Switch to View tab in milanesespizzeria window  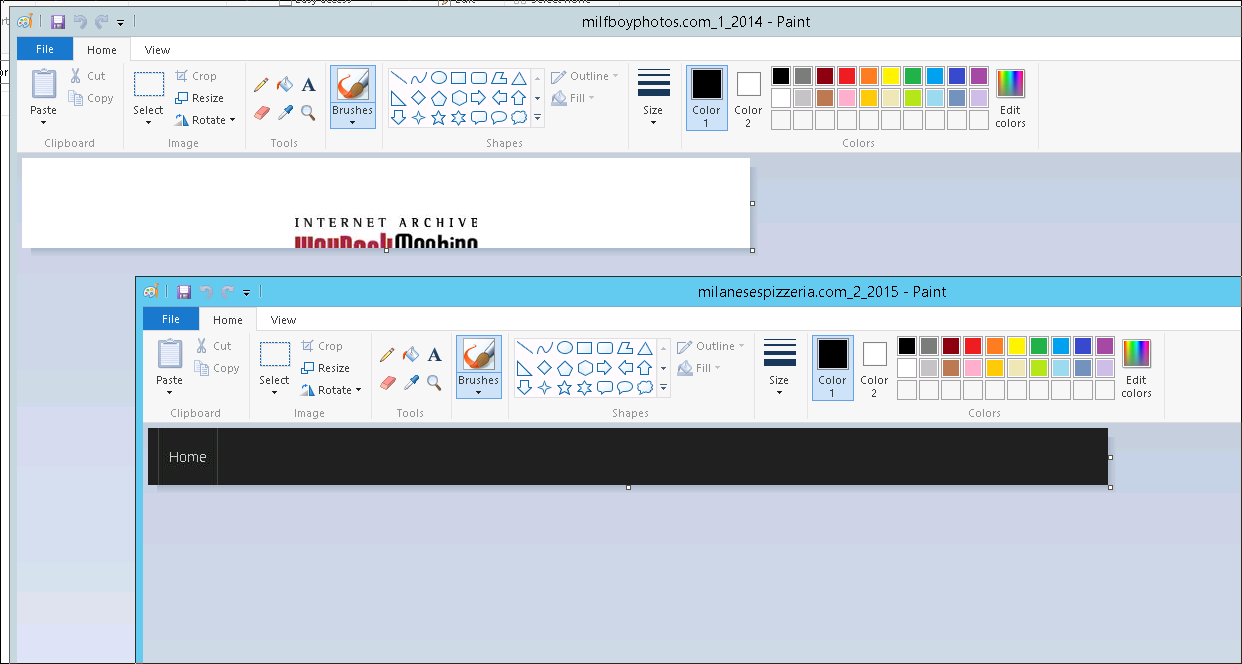click(284, 320)
